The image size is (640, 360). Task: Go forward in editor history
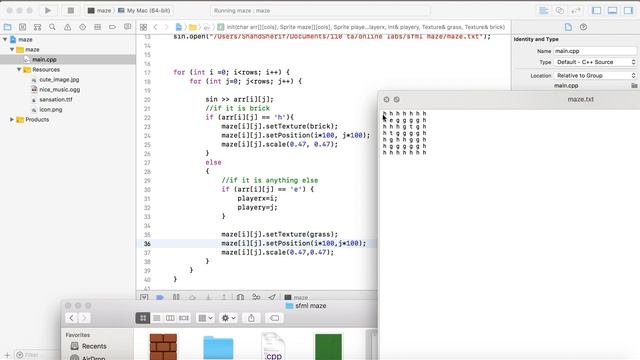tap(166, 27)
